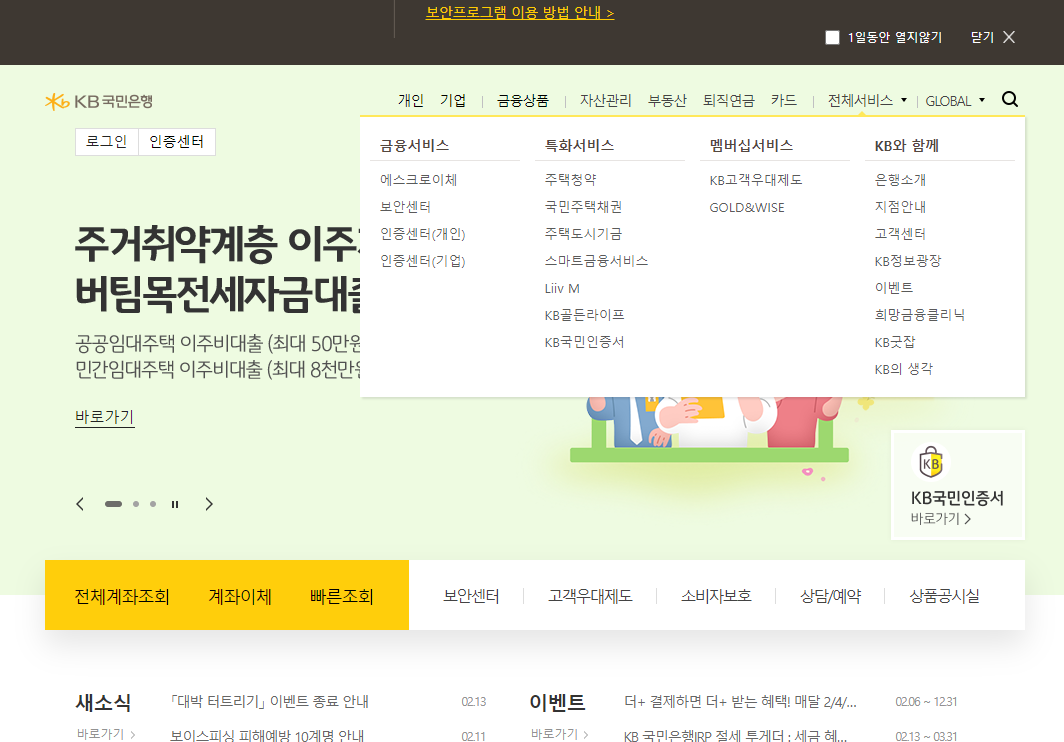Open Liiv M link
The width and height of the screenshot is (1064, 742).
[x=562, y=289]
